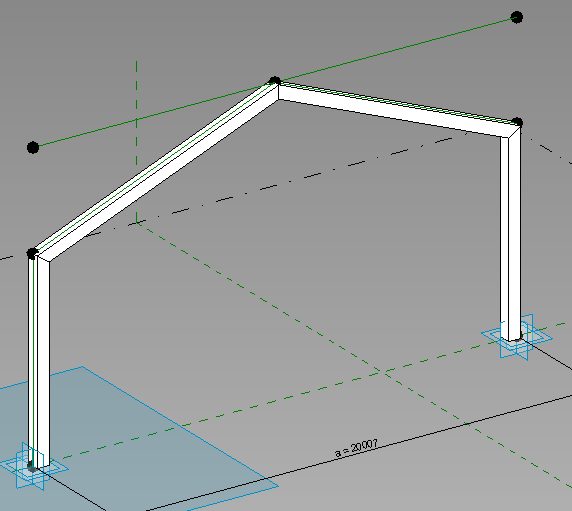This screenshot has width=572, height=511.
Task: Select the far-left black point on green line
Action: coord(33,147)
